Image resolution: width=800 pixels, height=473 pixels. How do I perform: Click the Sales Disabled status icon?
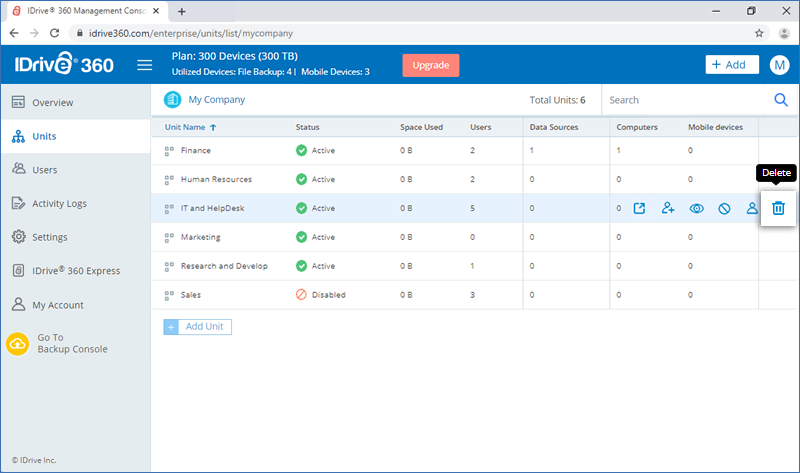tap(302, 295)
